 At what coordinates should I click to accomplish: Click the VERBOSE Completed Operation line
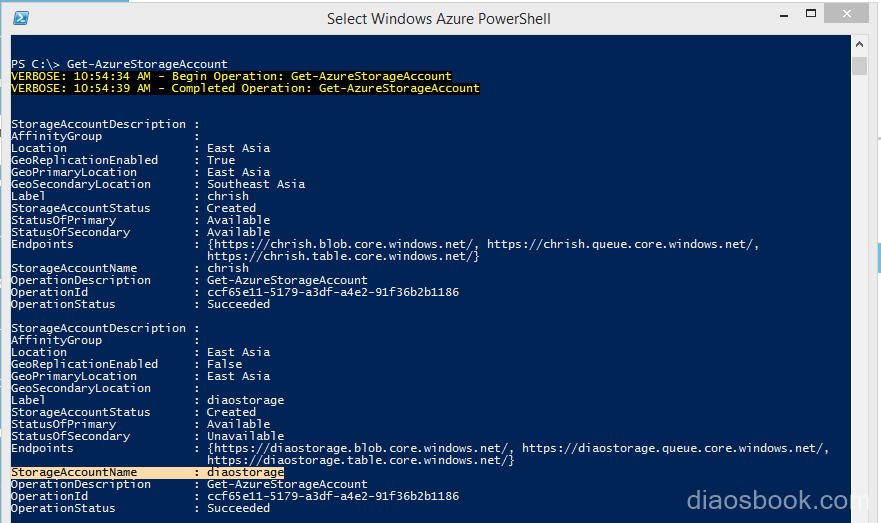click(245, 88)
